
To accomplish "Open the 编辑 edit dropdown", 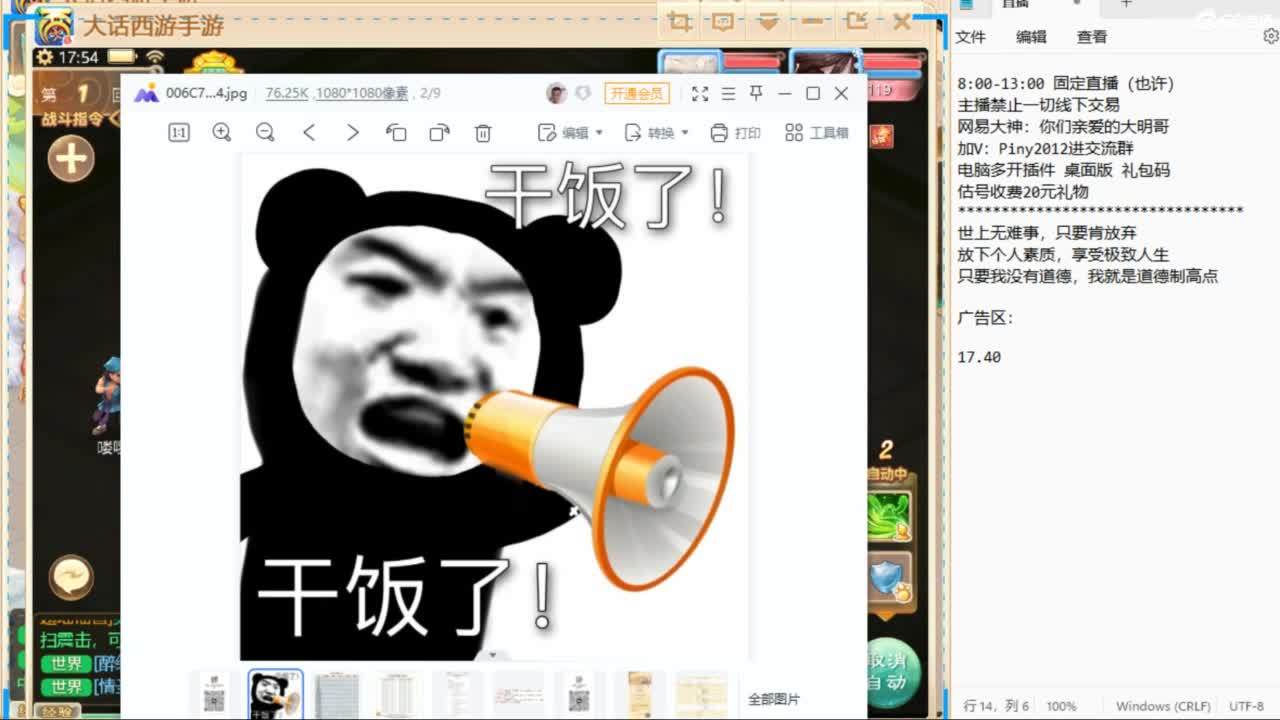I will point(570,132).
